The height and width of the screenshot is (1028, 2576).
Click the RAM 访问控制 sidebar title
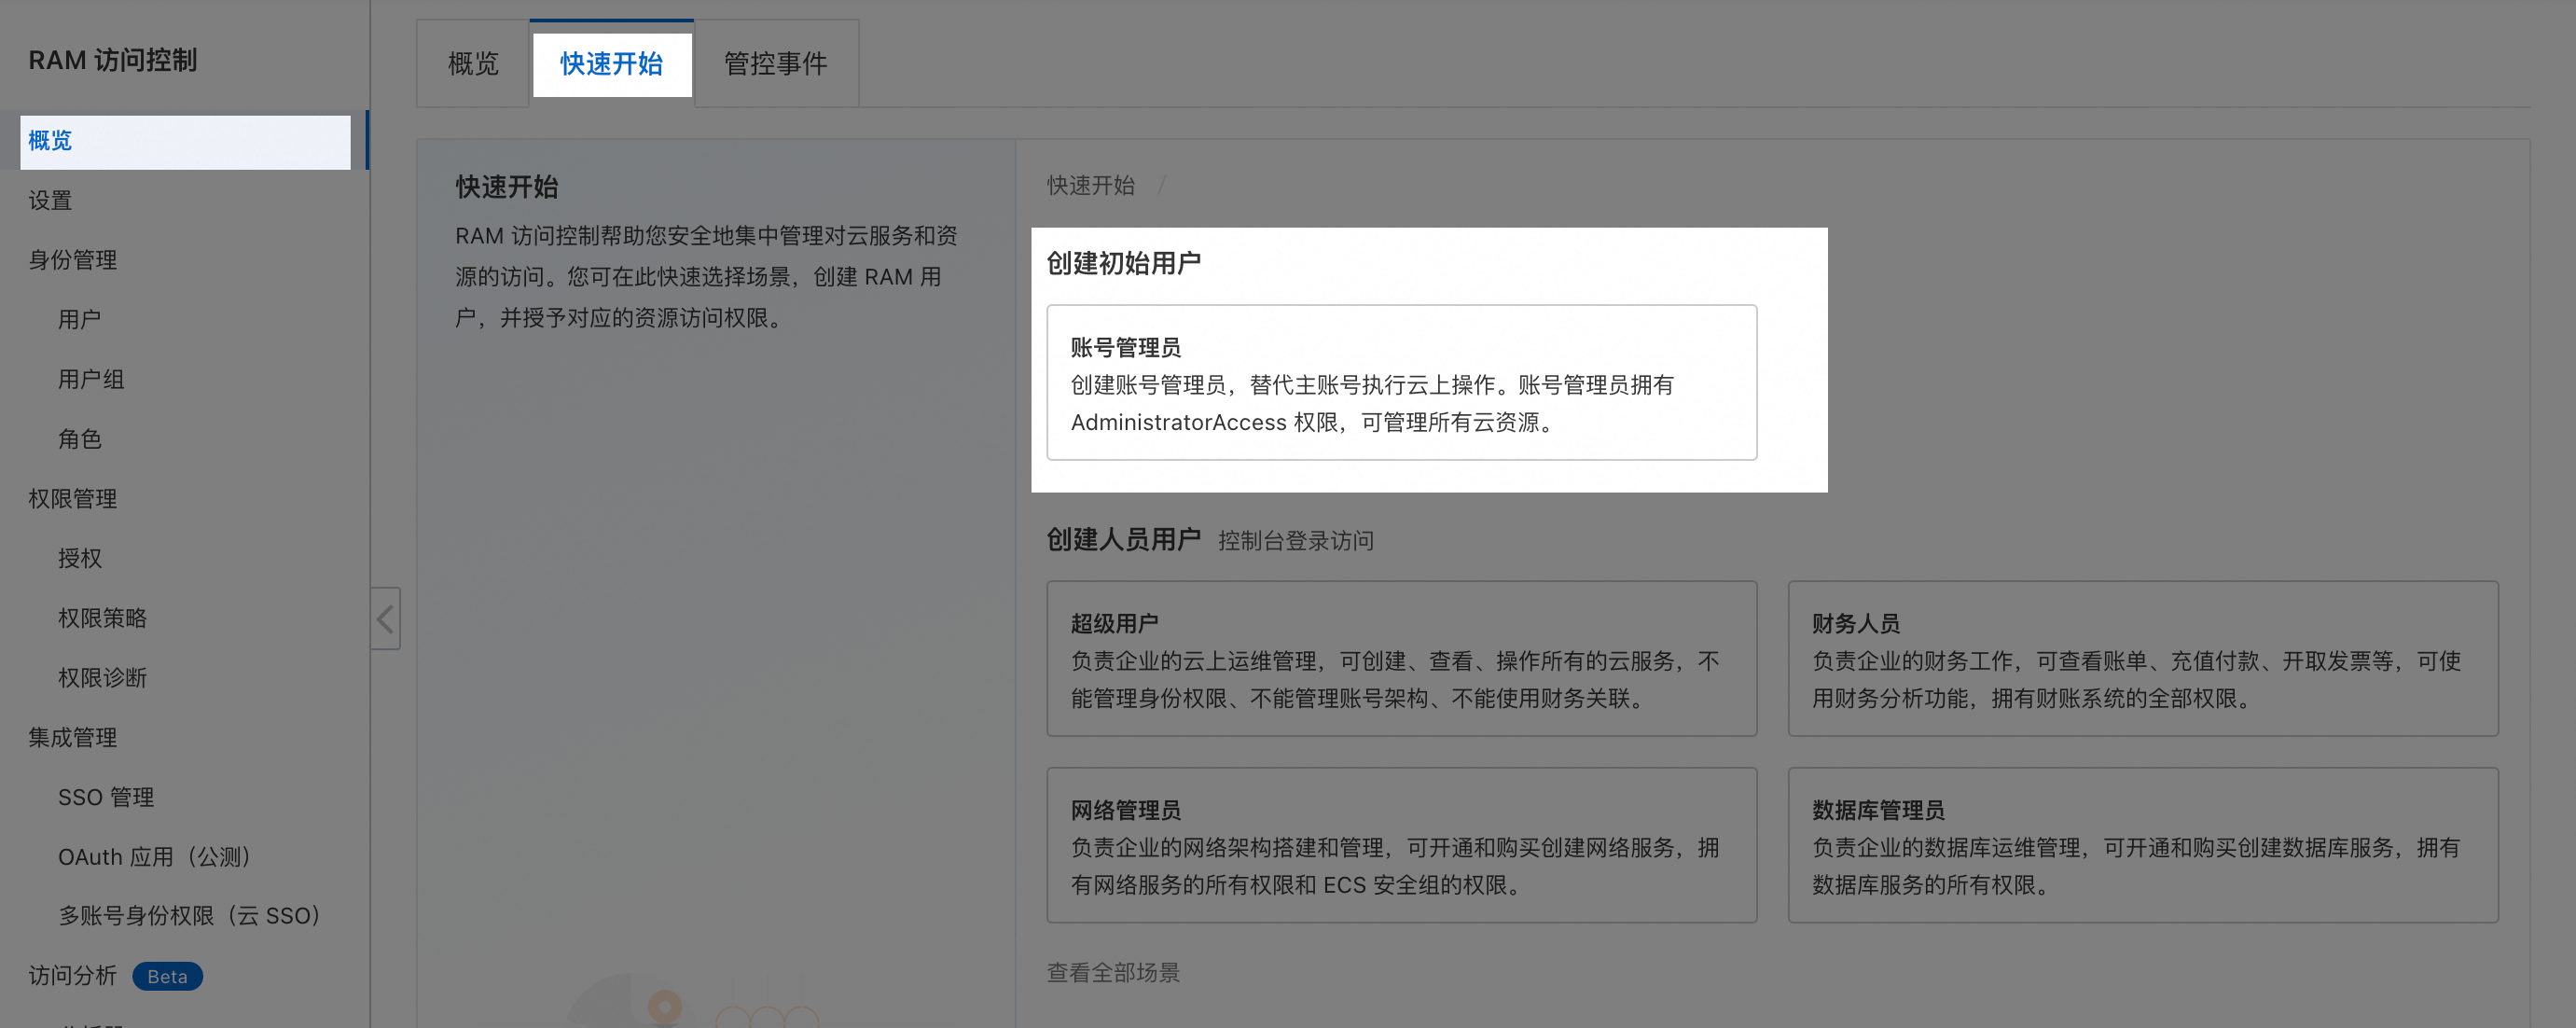113,61
